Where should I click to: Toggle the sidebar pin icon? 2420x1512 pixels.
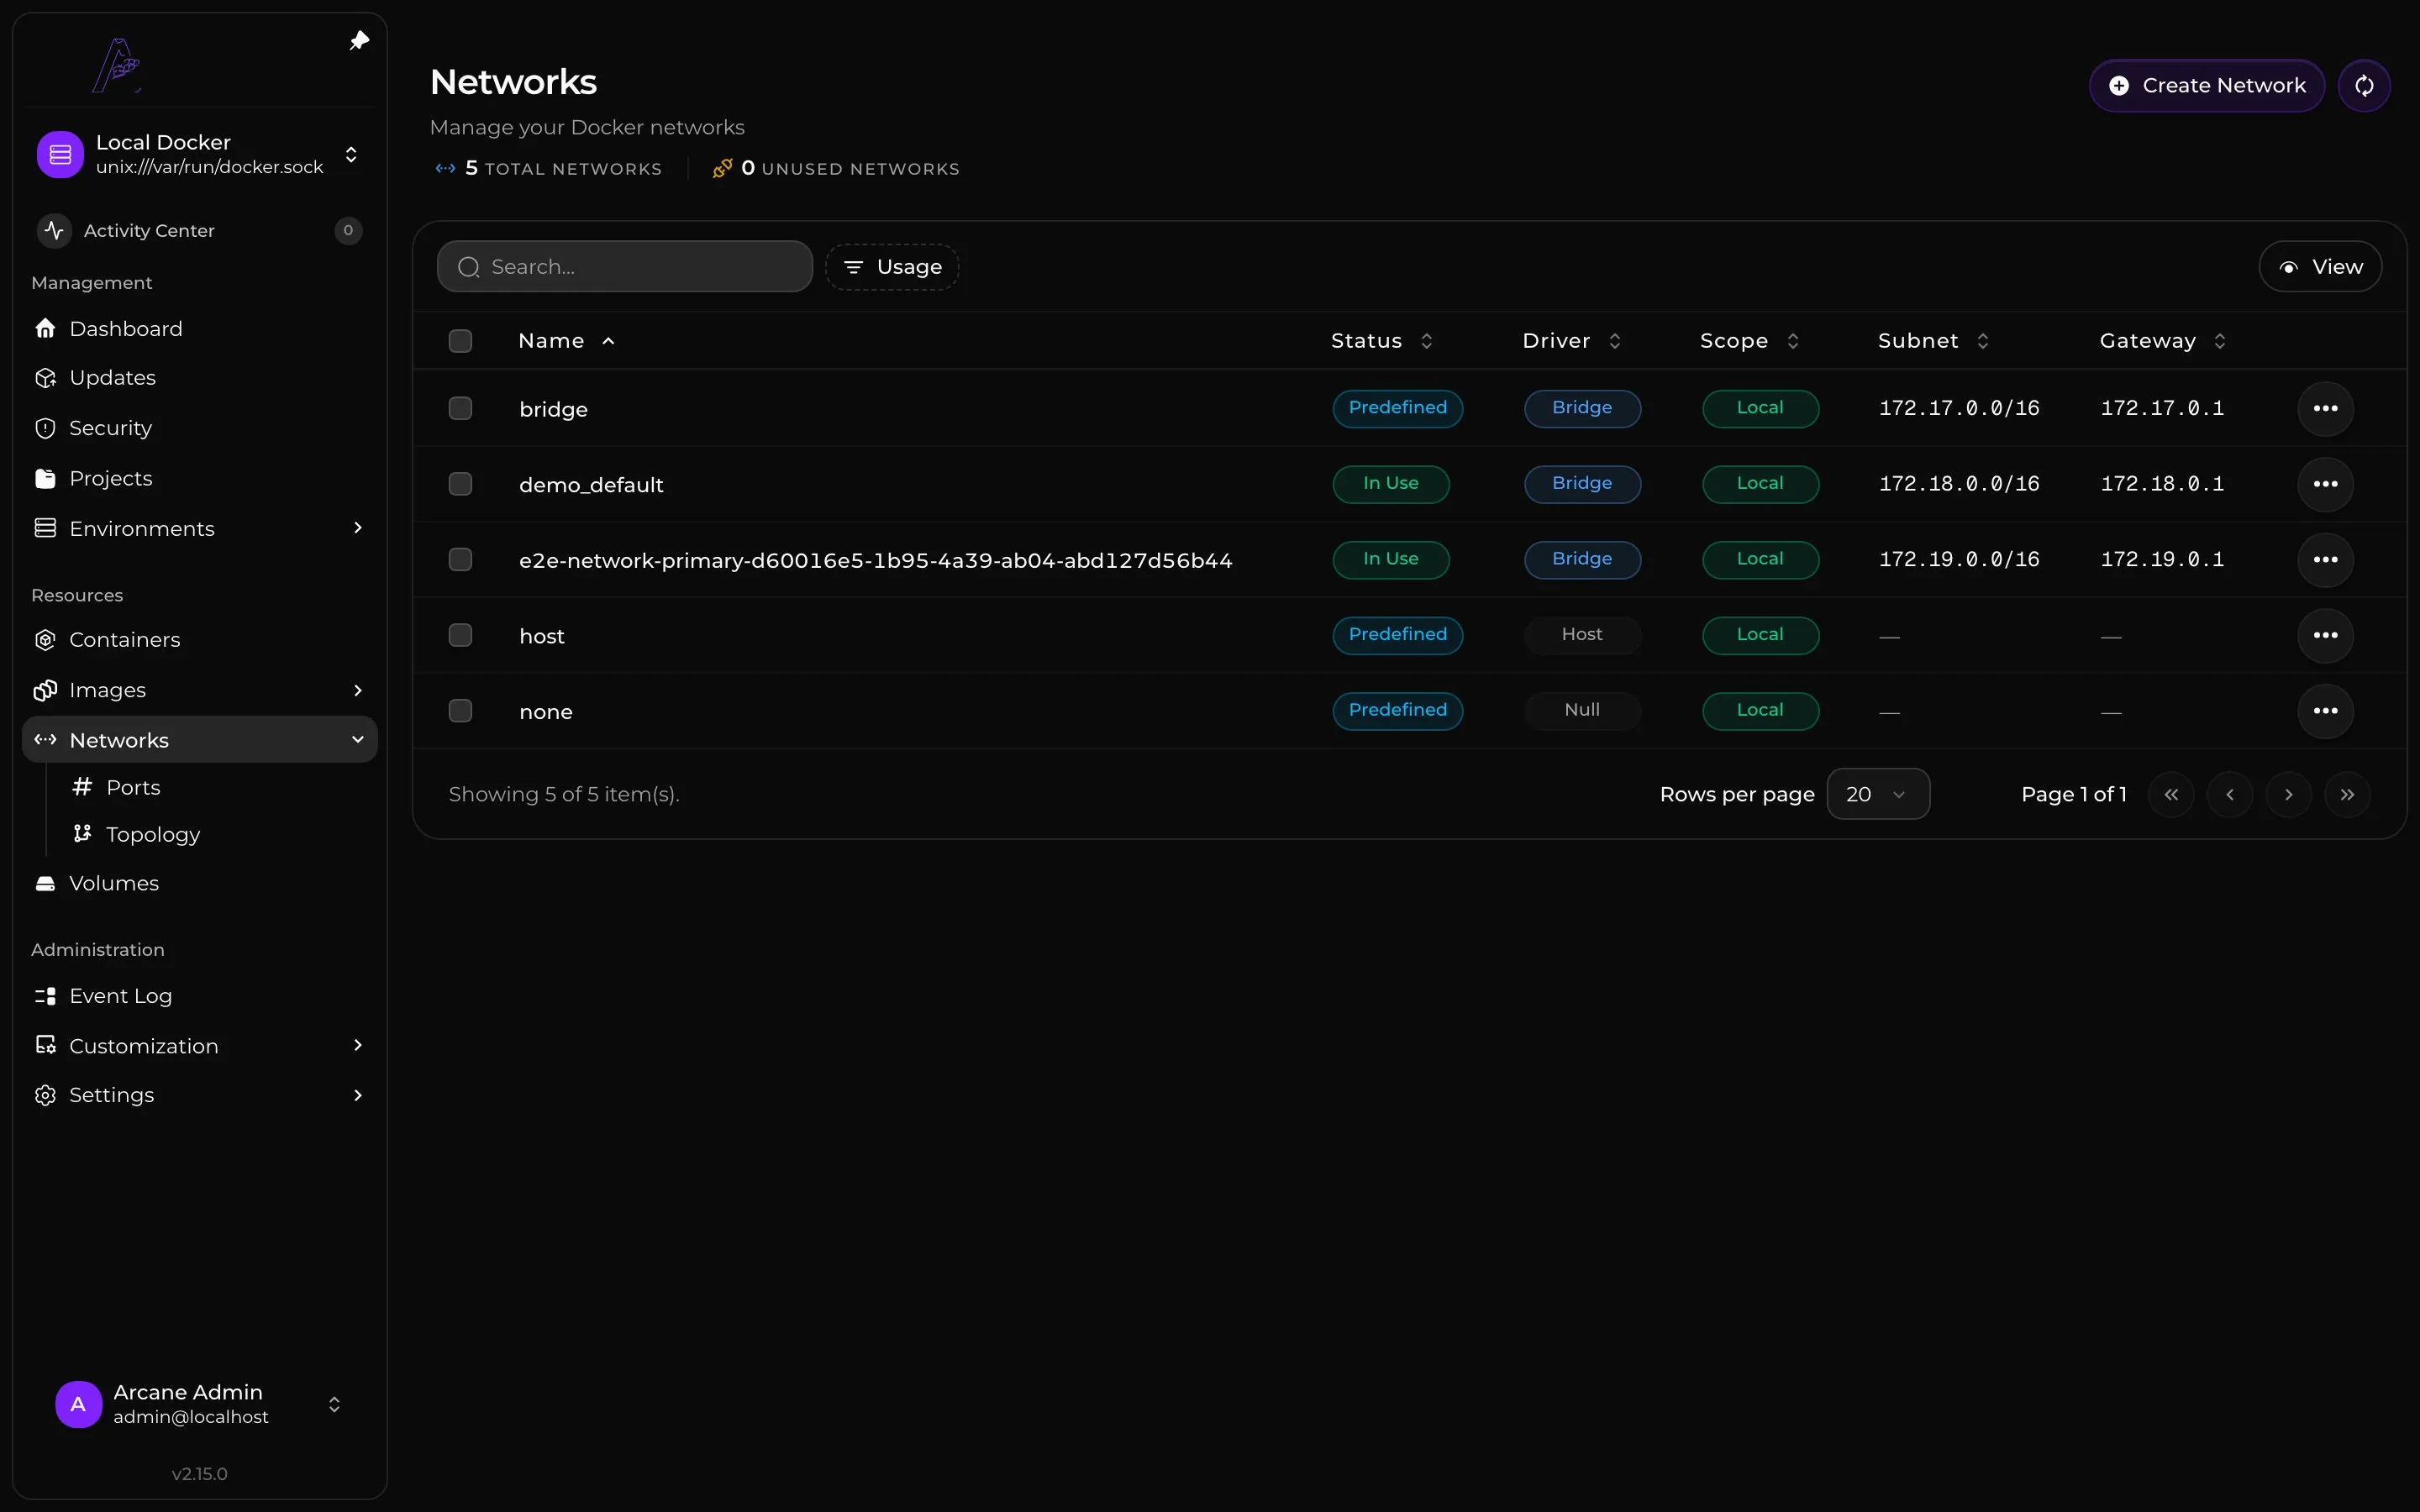[x=359, y=41]
